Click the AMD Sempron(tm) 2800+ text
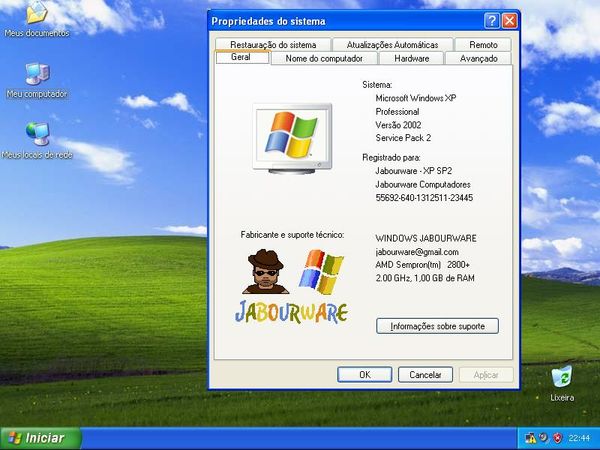Viewport: 600px width, 450px height. tap(422, 265)
